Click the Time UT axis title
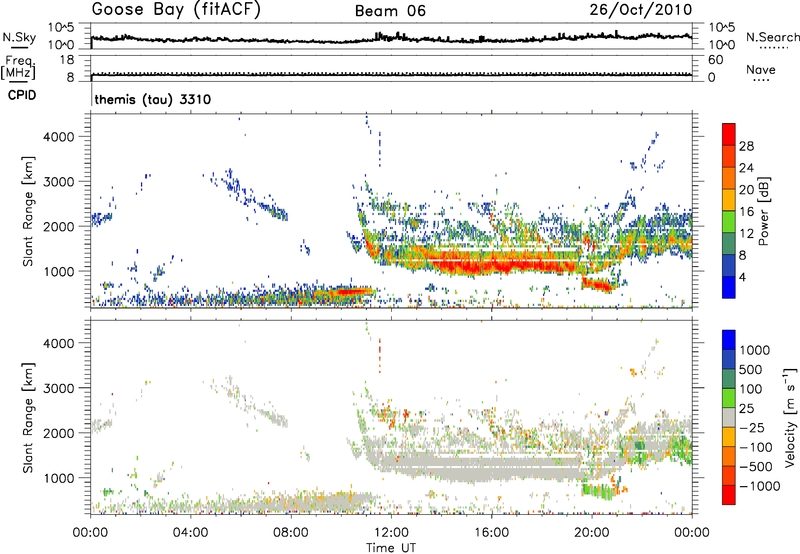This screenshot has height=554, width=800. (391, 548)
